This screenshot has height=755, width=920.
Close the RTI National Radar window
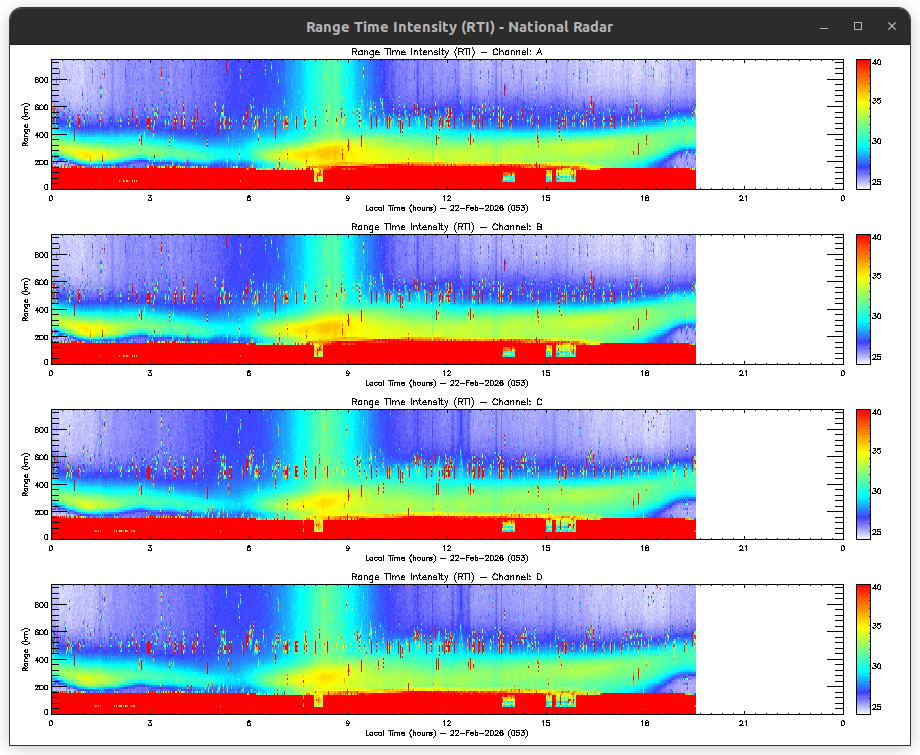(889, 26)
